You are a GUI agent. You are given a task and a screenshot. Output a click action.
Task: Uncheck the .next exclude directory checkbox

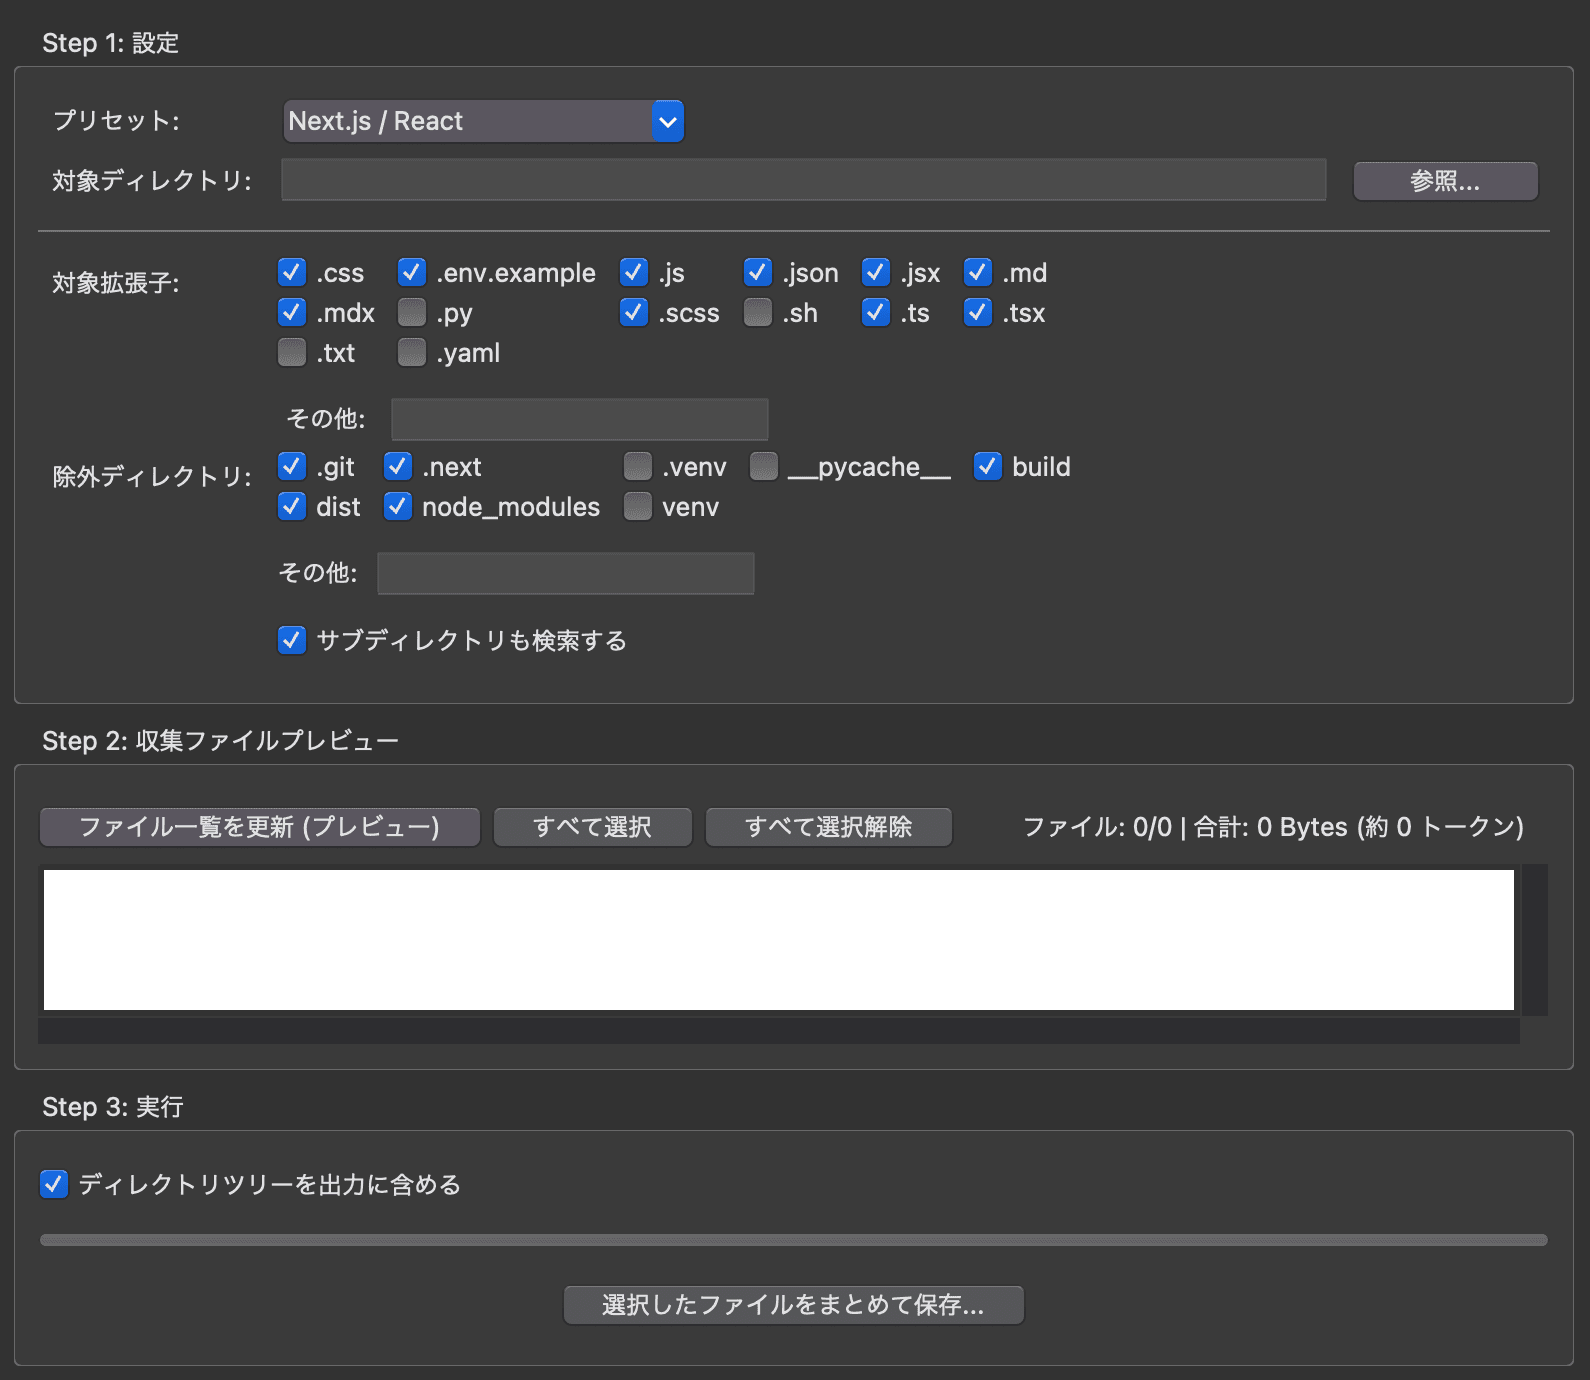click(397, 466)
